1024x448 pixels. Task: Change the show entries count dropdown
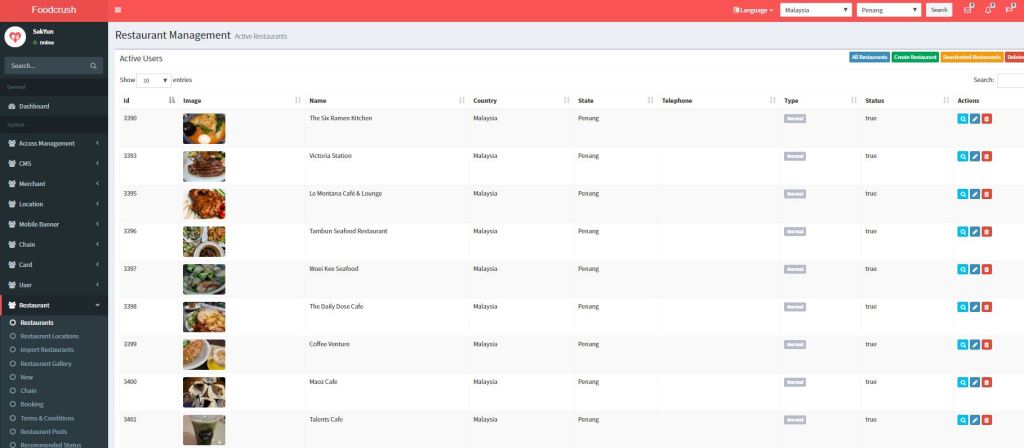tap(154, 80)
